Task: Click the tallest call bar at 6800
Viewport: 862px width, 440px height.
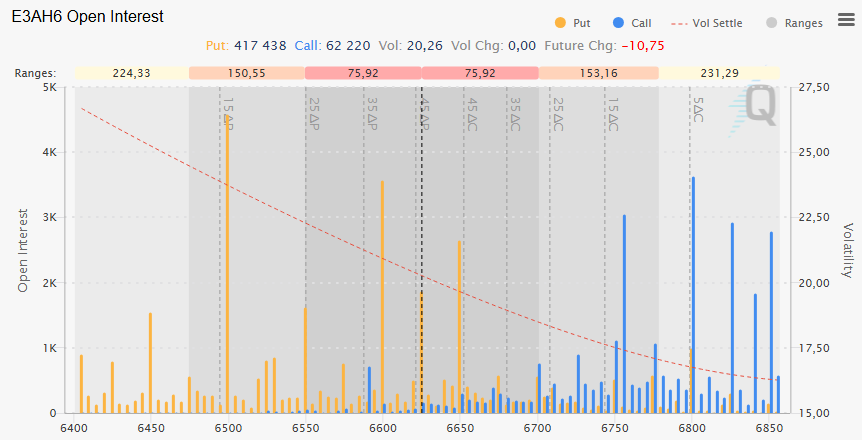Action: (693, 290)
